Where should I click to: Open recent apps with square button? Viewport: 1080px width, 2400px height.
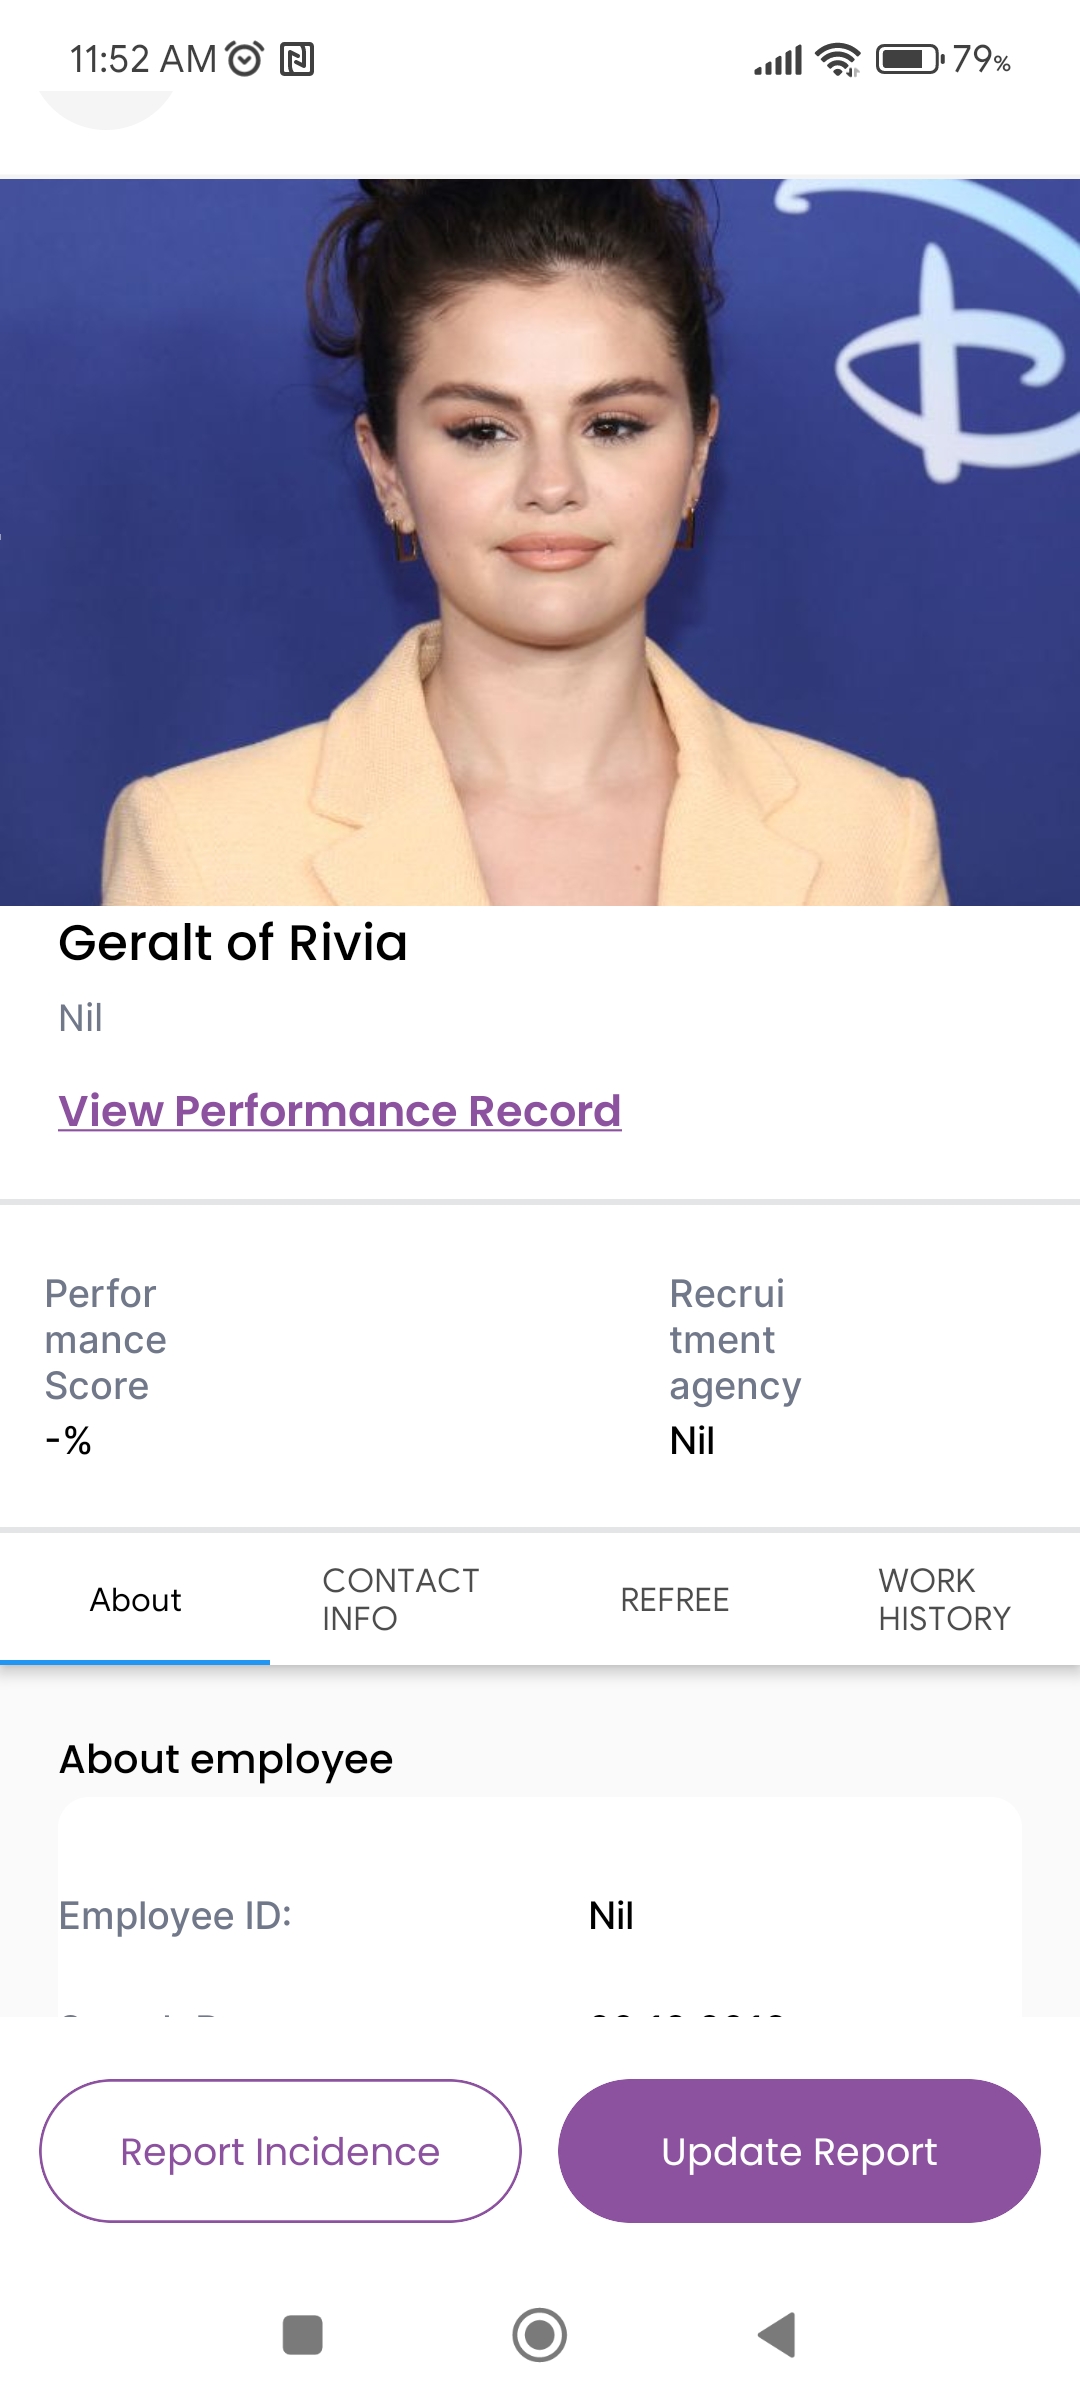(302, 2335)
